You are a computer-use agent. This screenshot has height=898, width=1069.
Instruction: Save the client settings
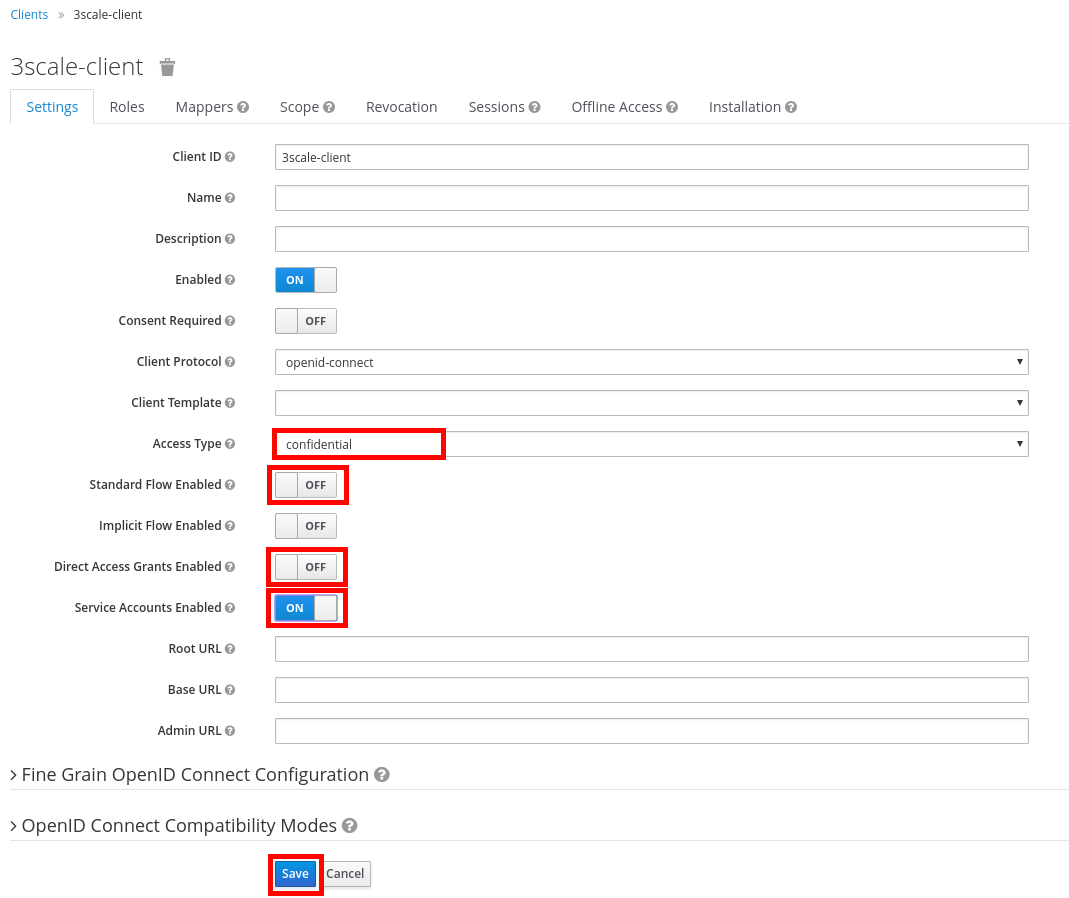point(295,874)
